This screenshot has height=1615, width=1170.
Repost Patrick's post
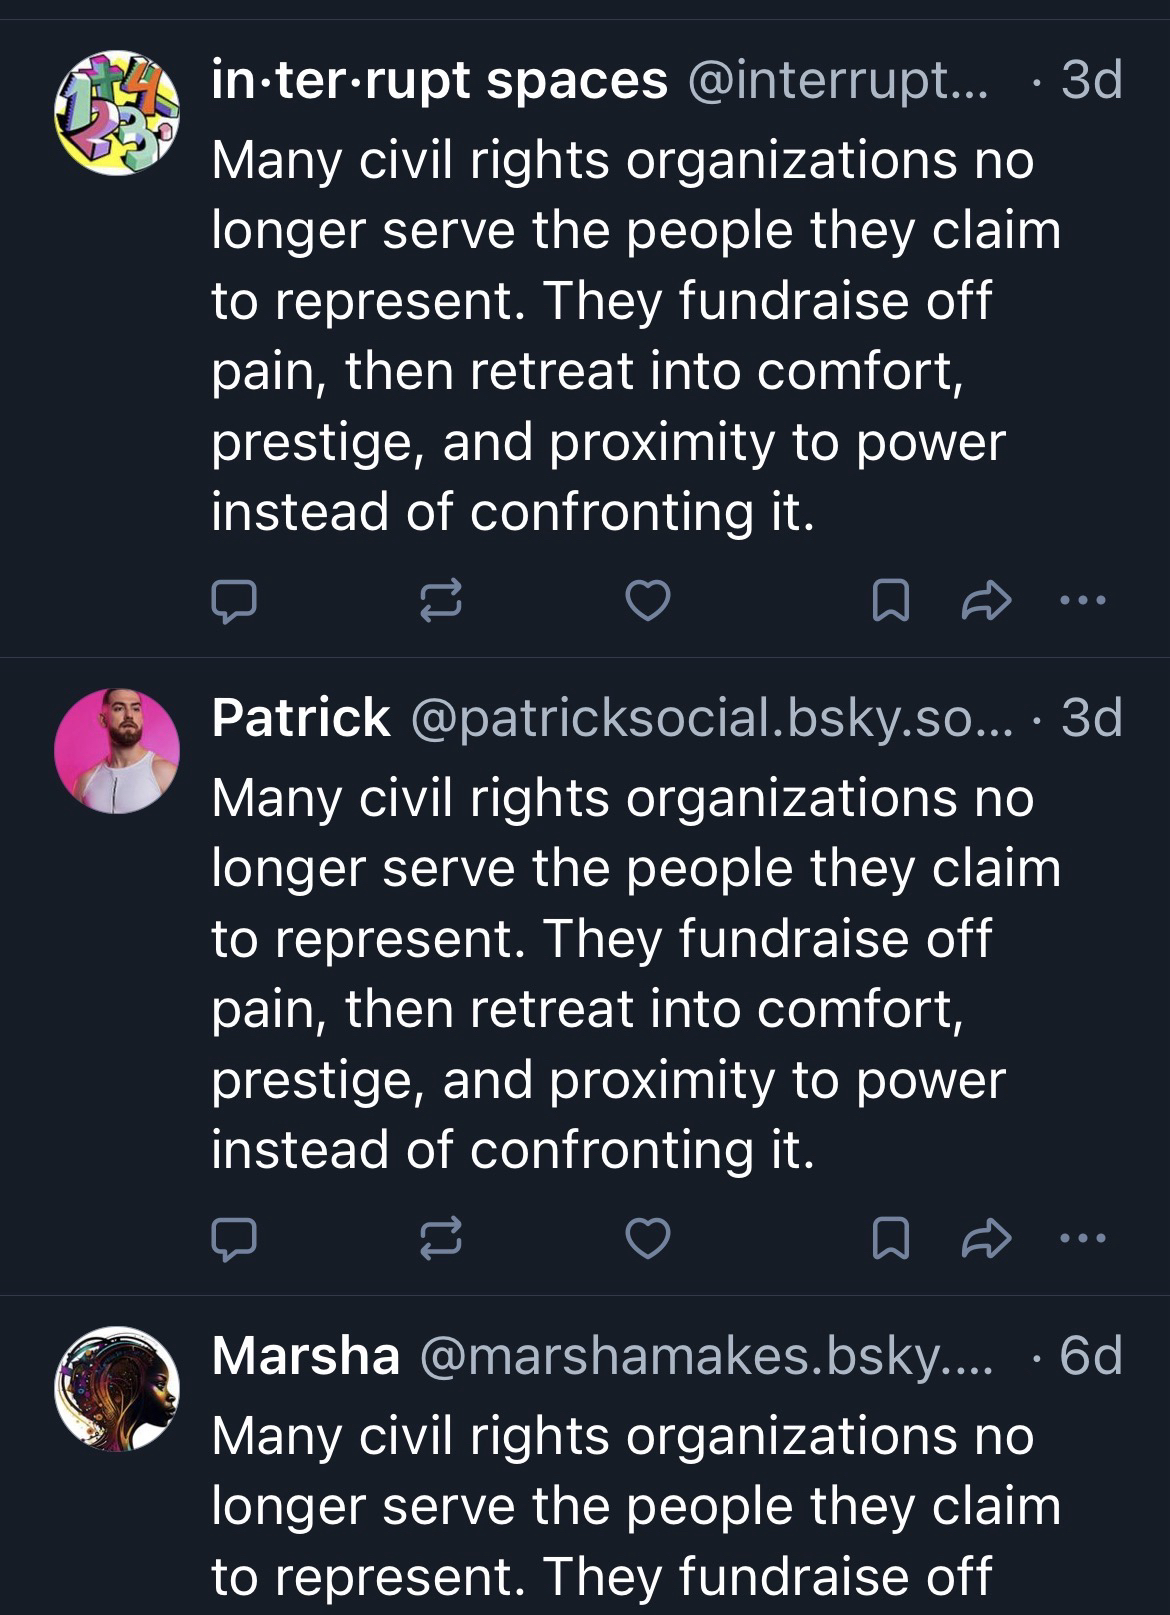coord(440,1238)
